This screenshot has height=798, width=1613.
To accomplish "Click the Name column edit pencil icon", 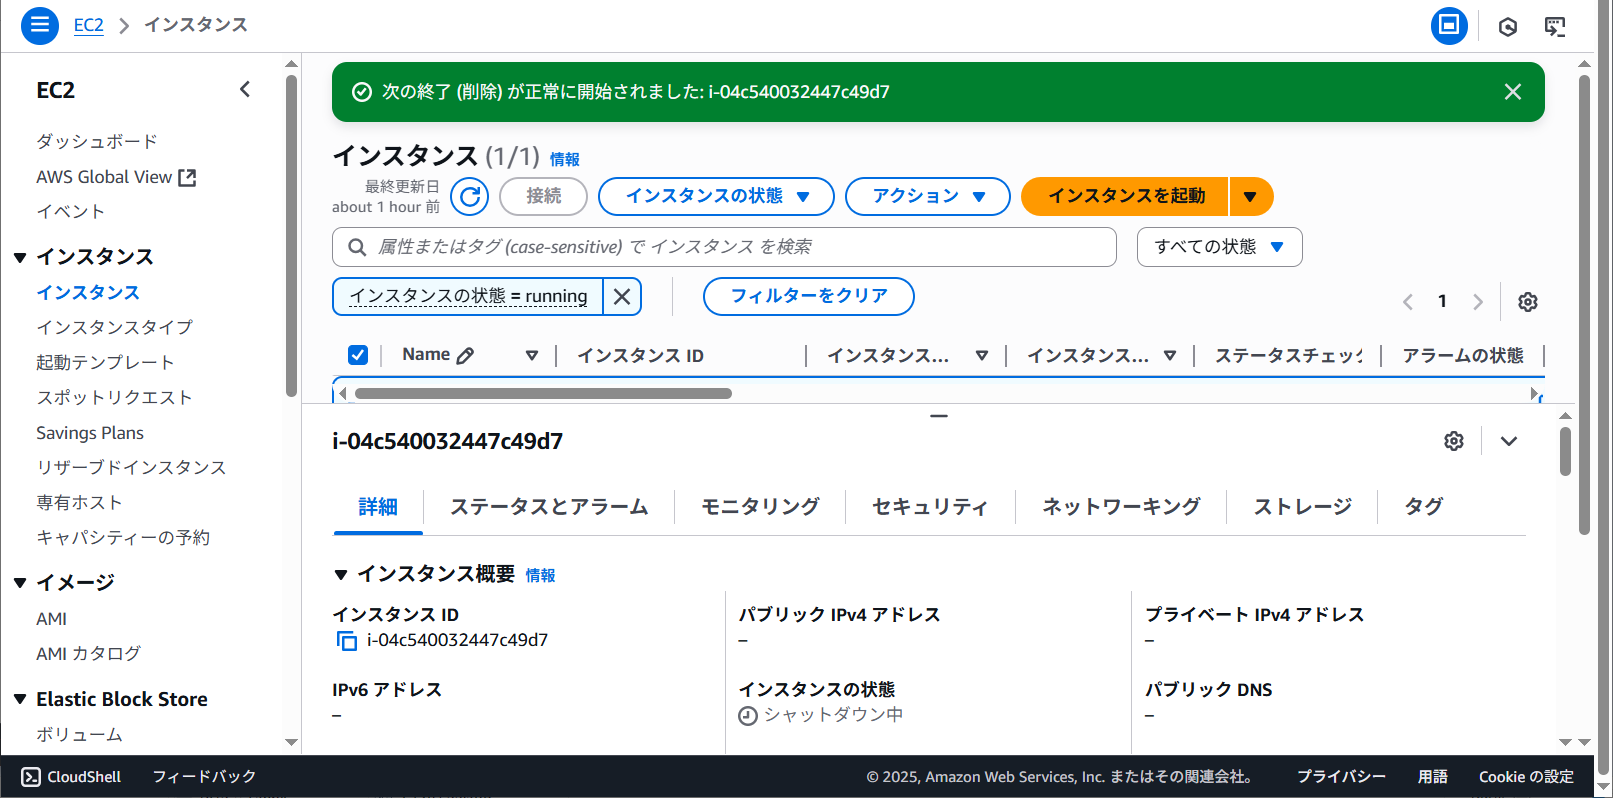I will point(465,355).
